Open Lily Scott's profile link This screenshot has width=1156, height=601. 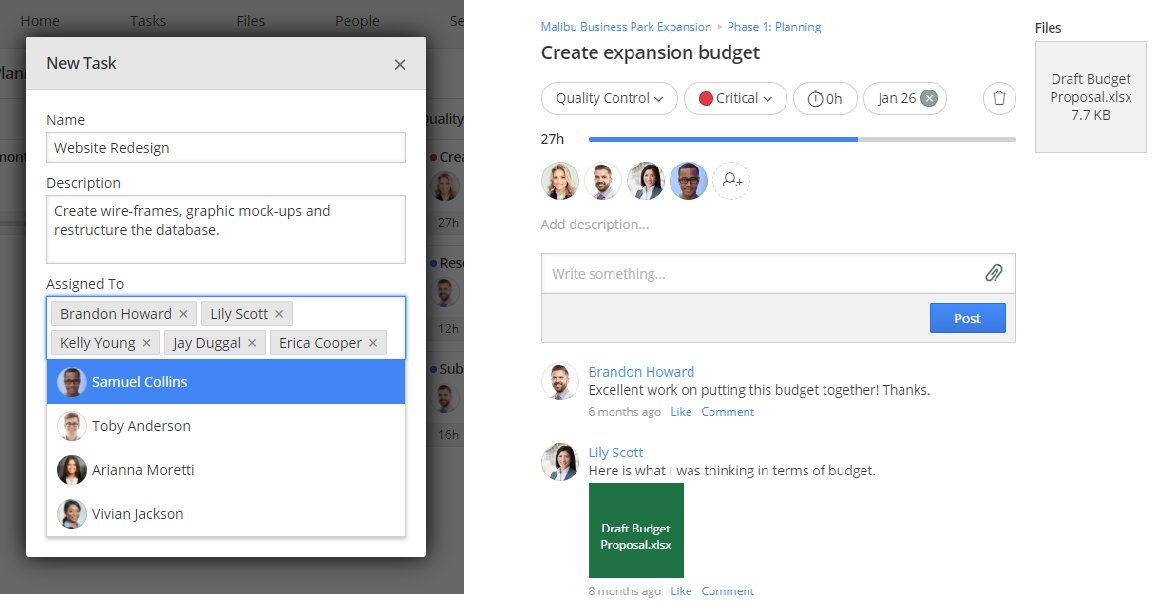(x=616, y=452)
